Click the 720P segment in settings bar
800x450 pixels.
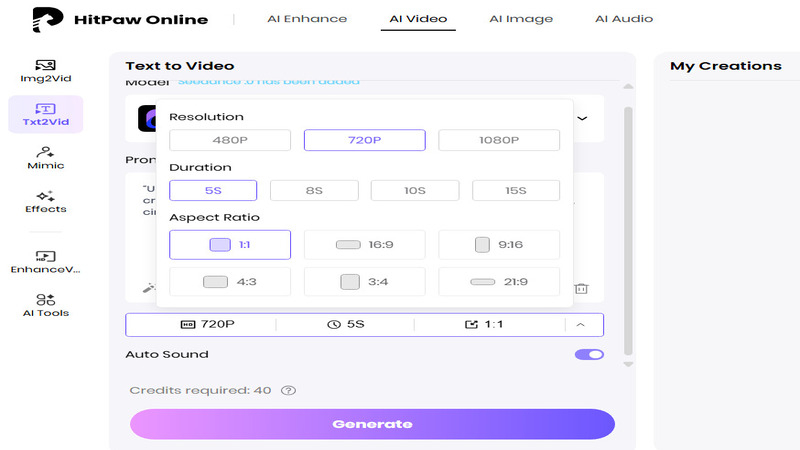(x=208, y=324)
